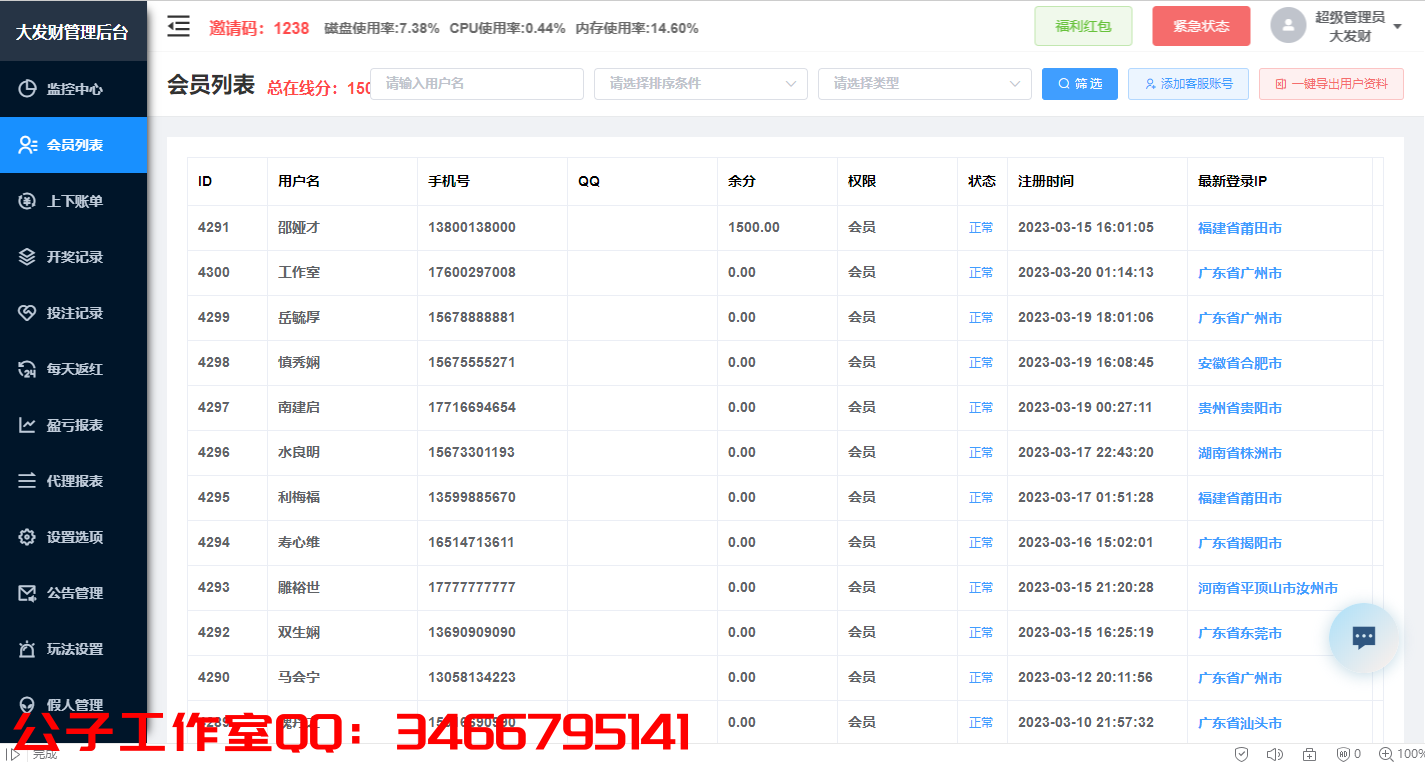Click phone number 17777777777
The image size is (1425, 762).
(x=472, y=587)
